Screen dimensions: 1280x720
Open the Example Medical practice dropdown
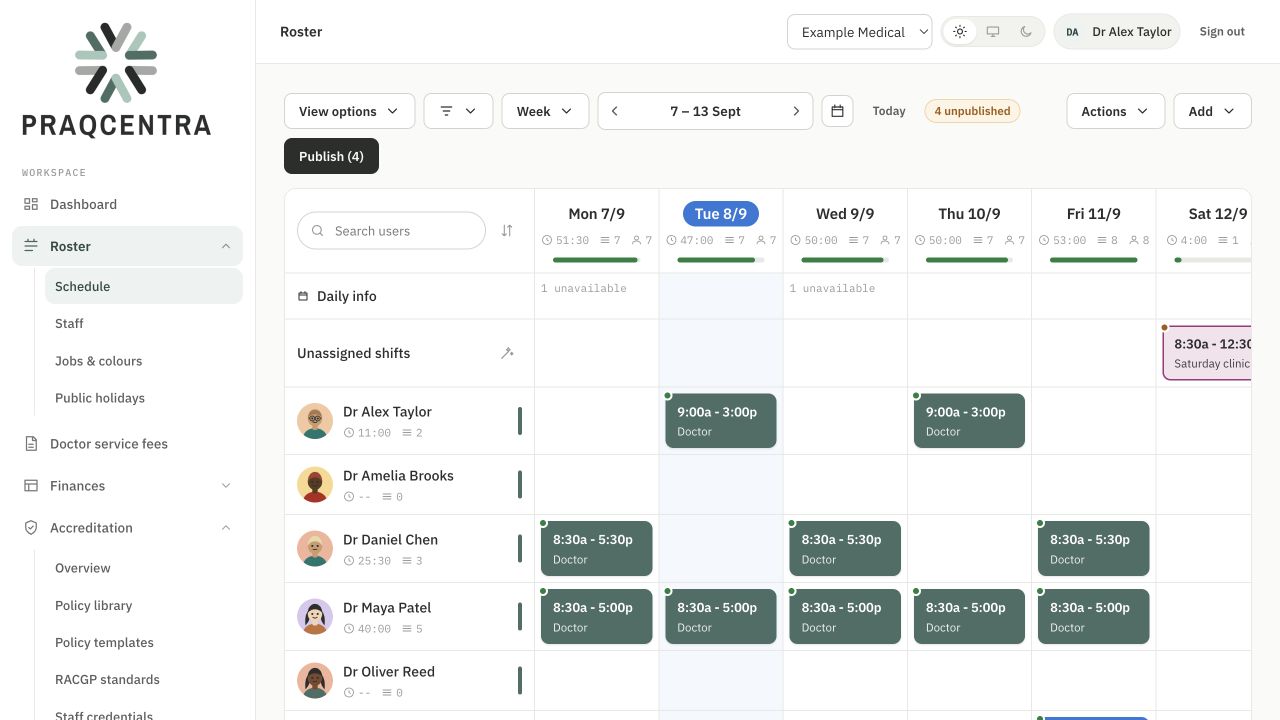click(859, 32)
